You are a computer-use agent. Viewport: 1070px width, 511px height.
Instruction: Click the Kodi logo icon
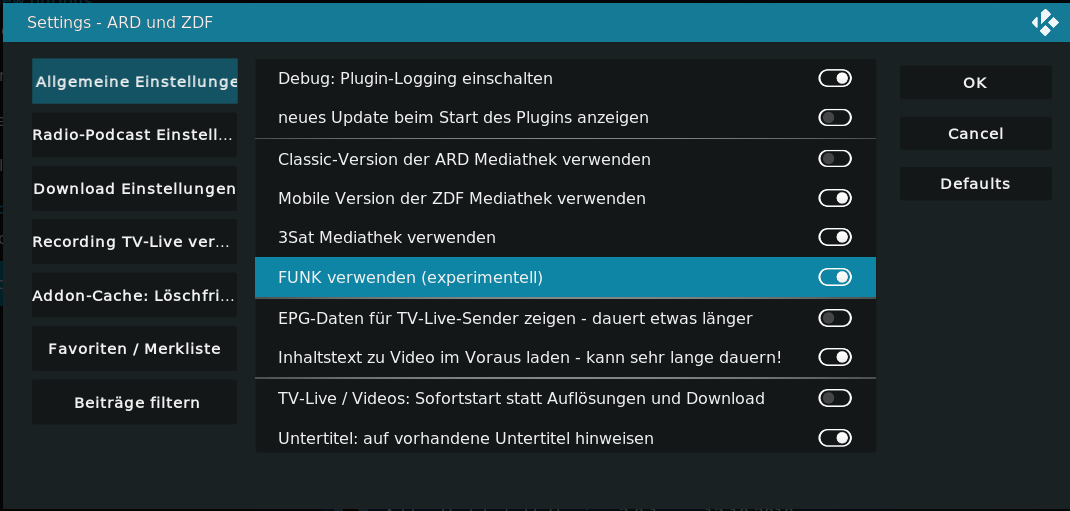click(x=1045, y=23)
